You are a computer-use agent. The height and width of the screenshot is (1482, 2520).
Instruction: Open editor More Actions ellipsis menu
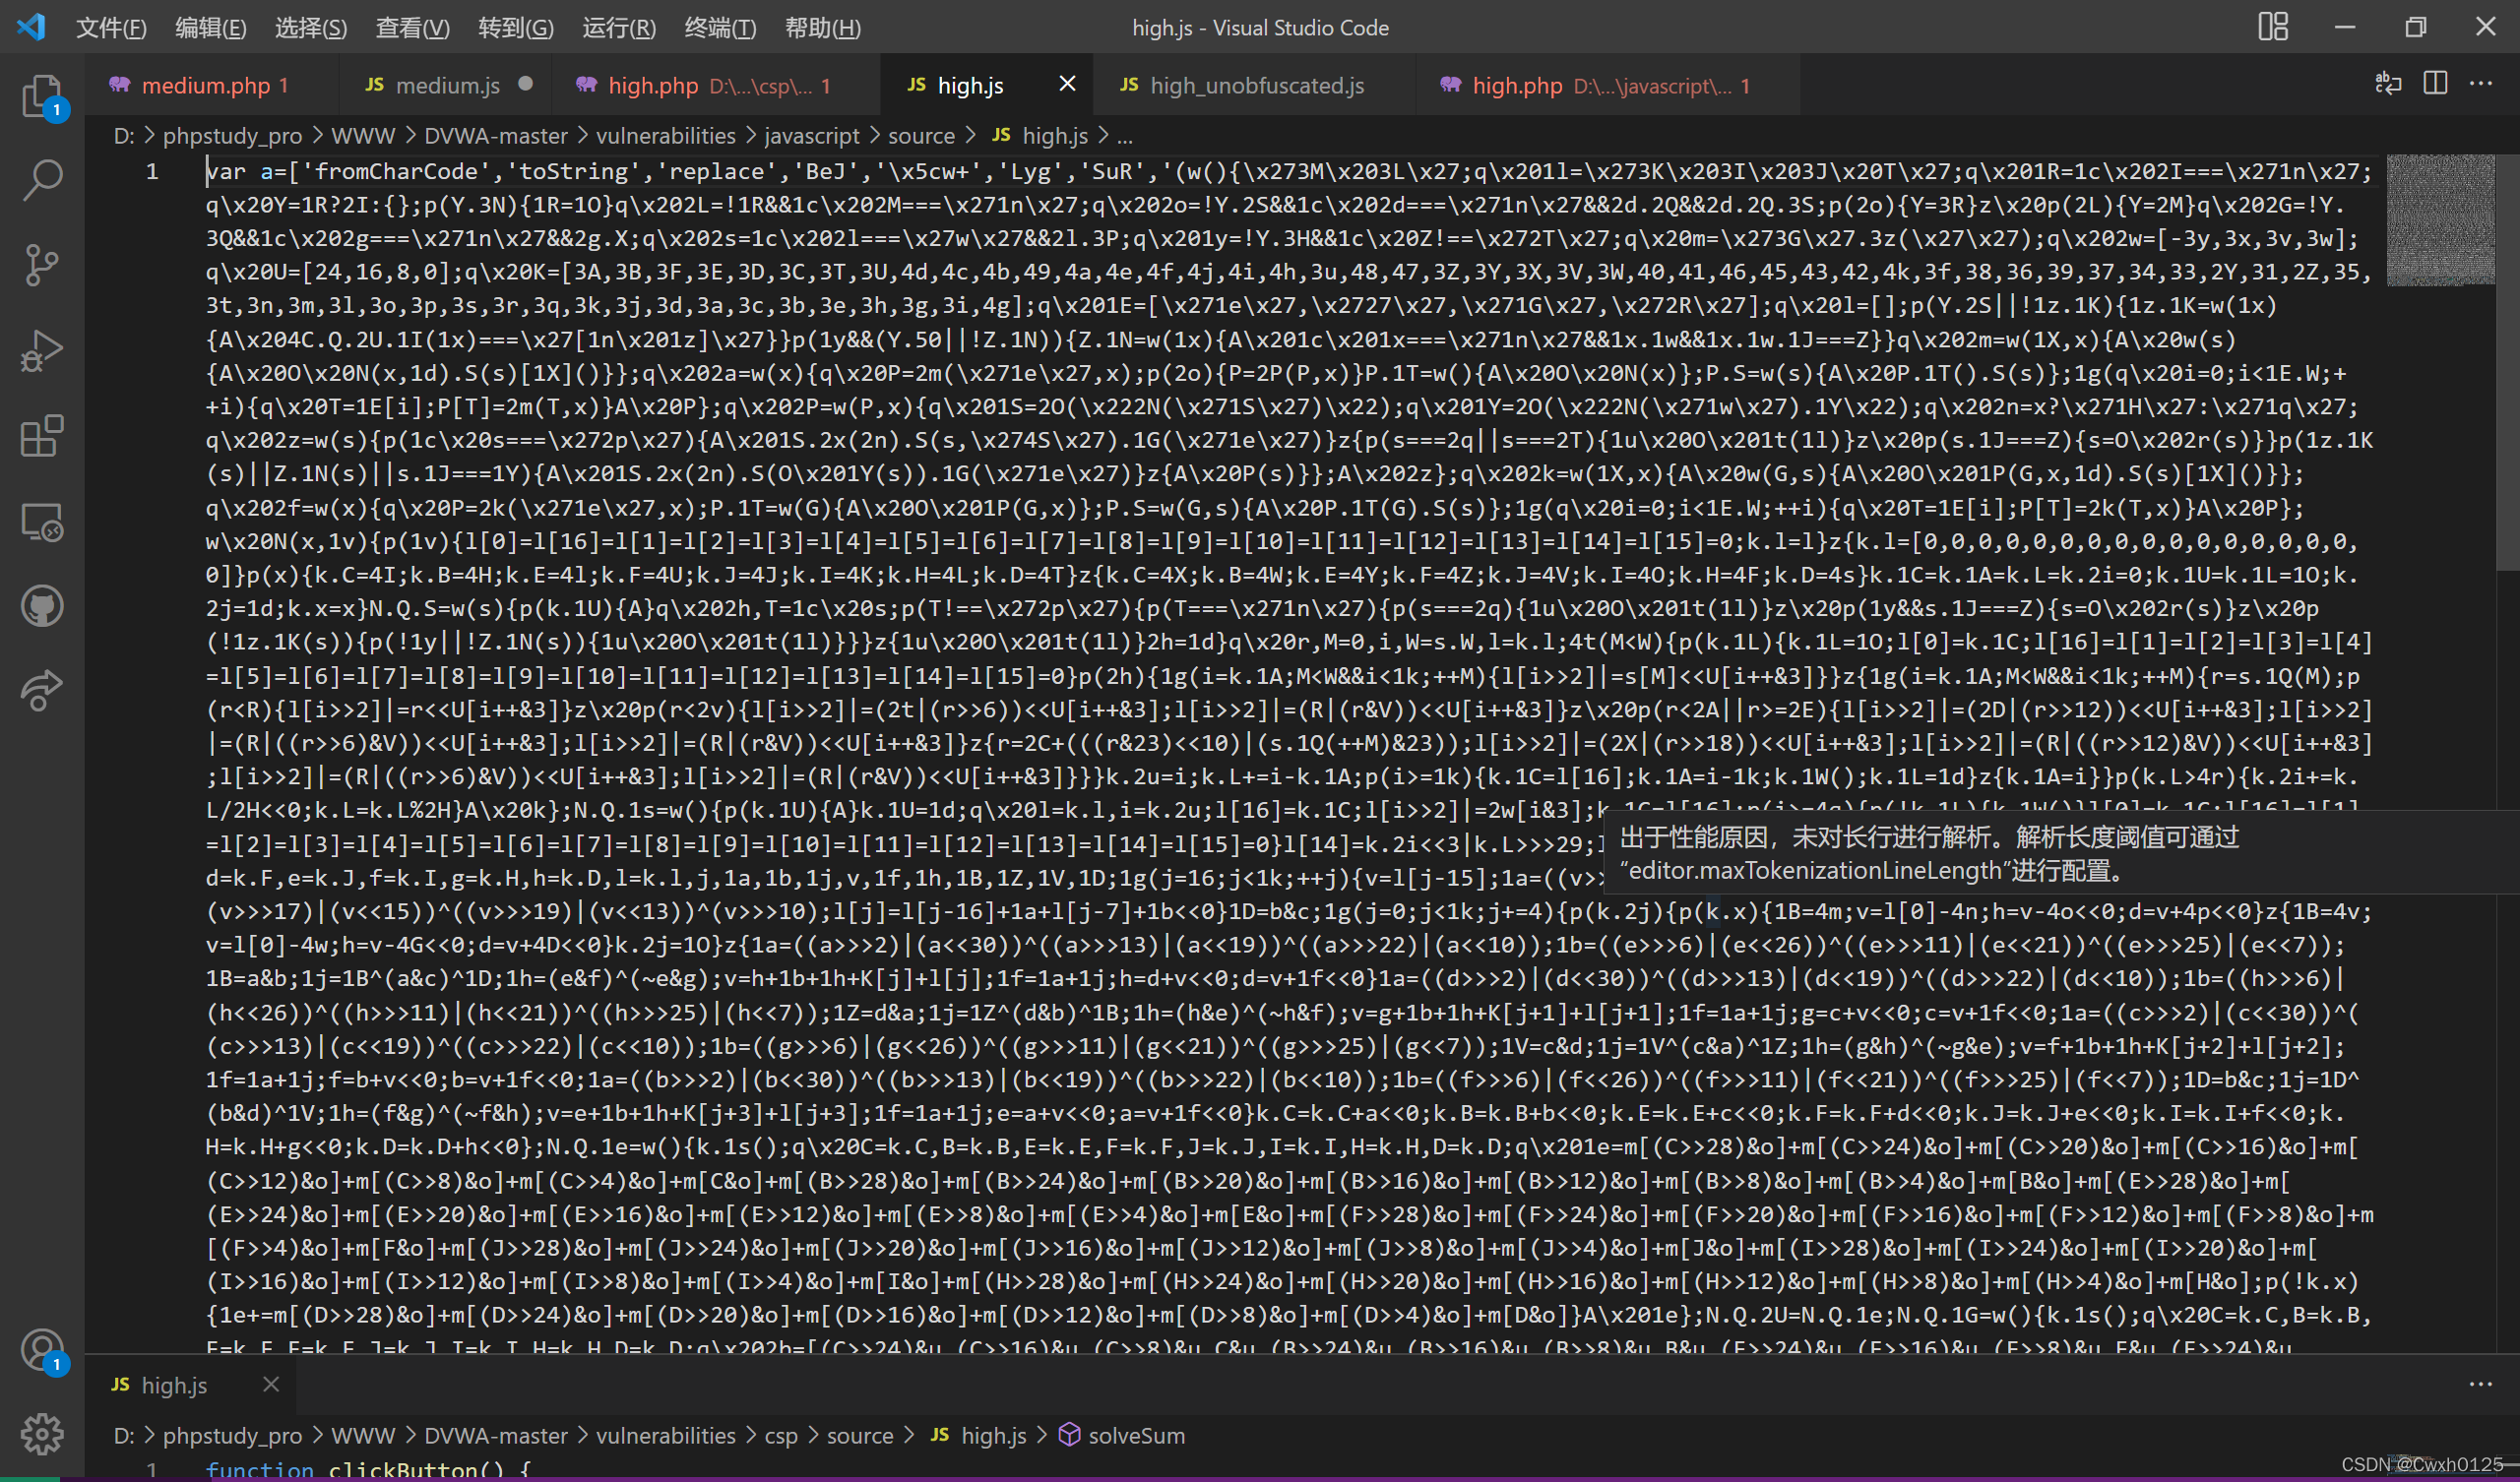coord(2480,84)
